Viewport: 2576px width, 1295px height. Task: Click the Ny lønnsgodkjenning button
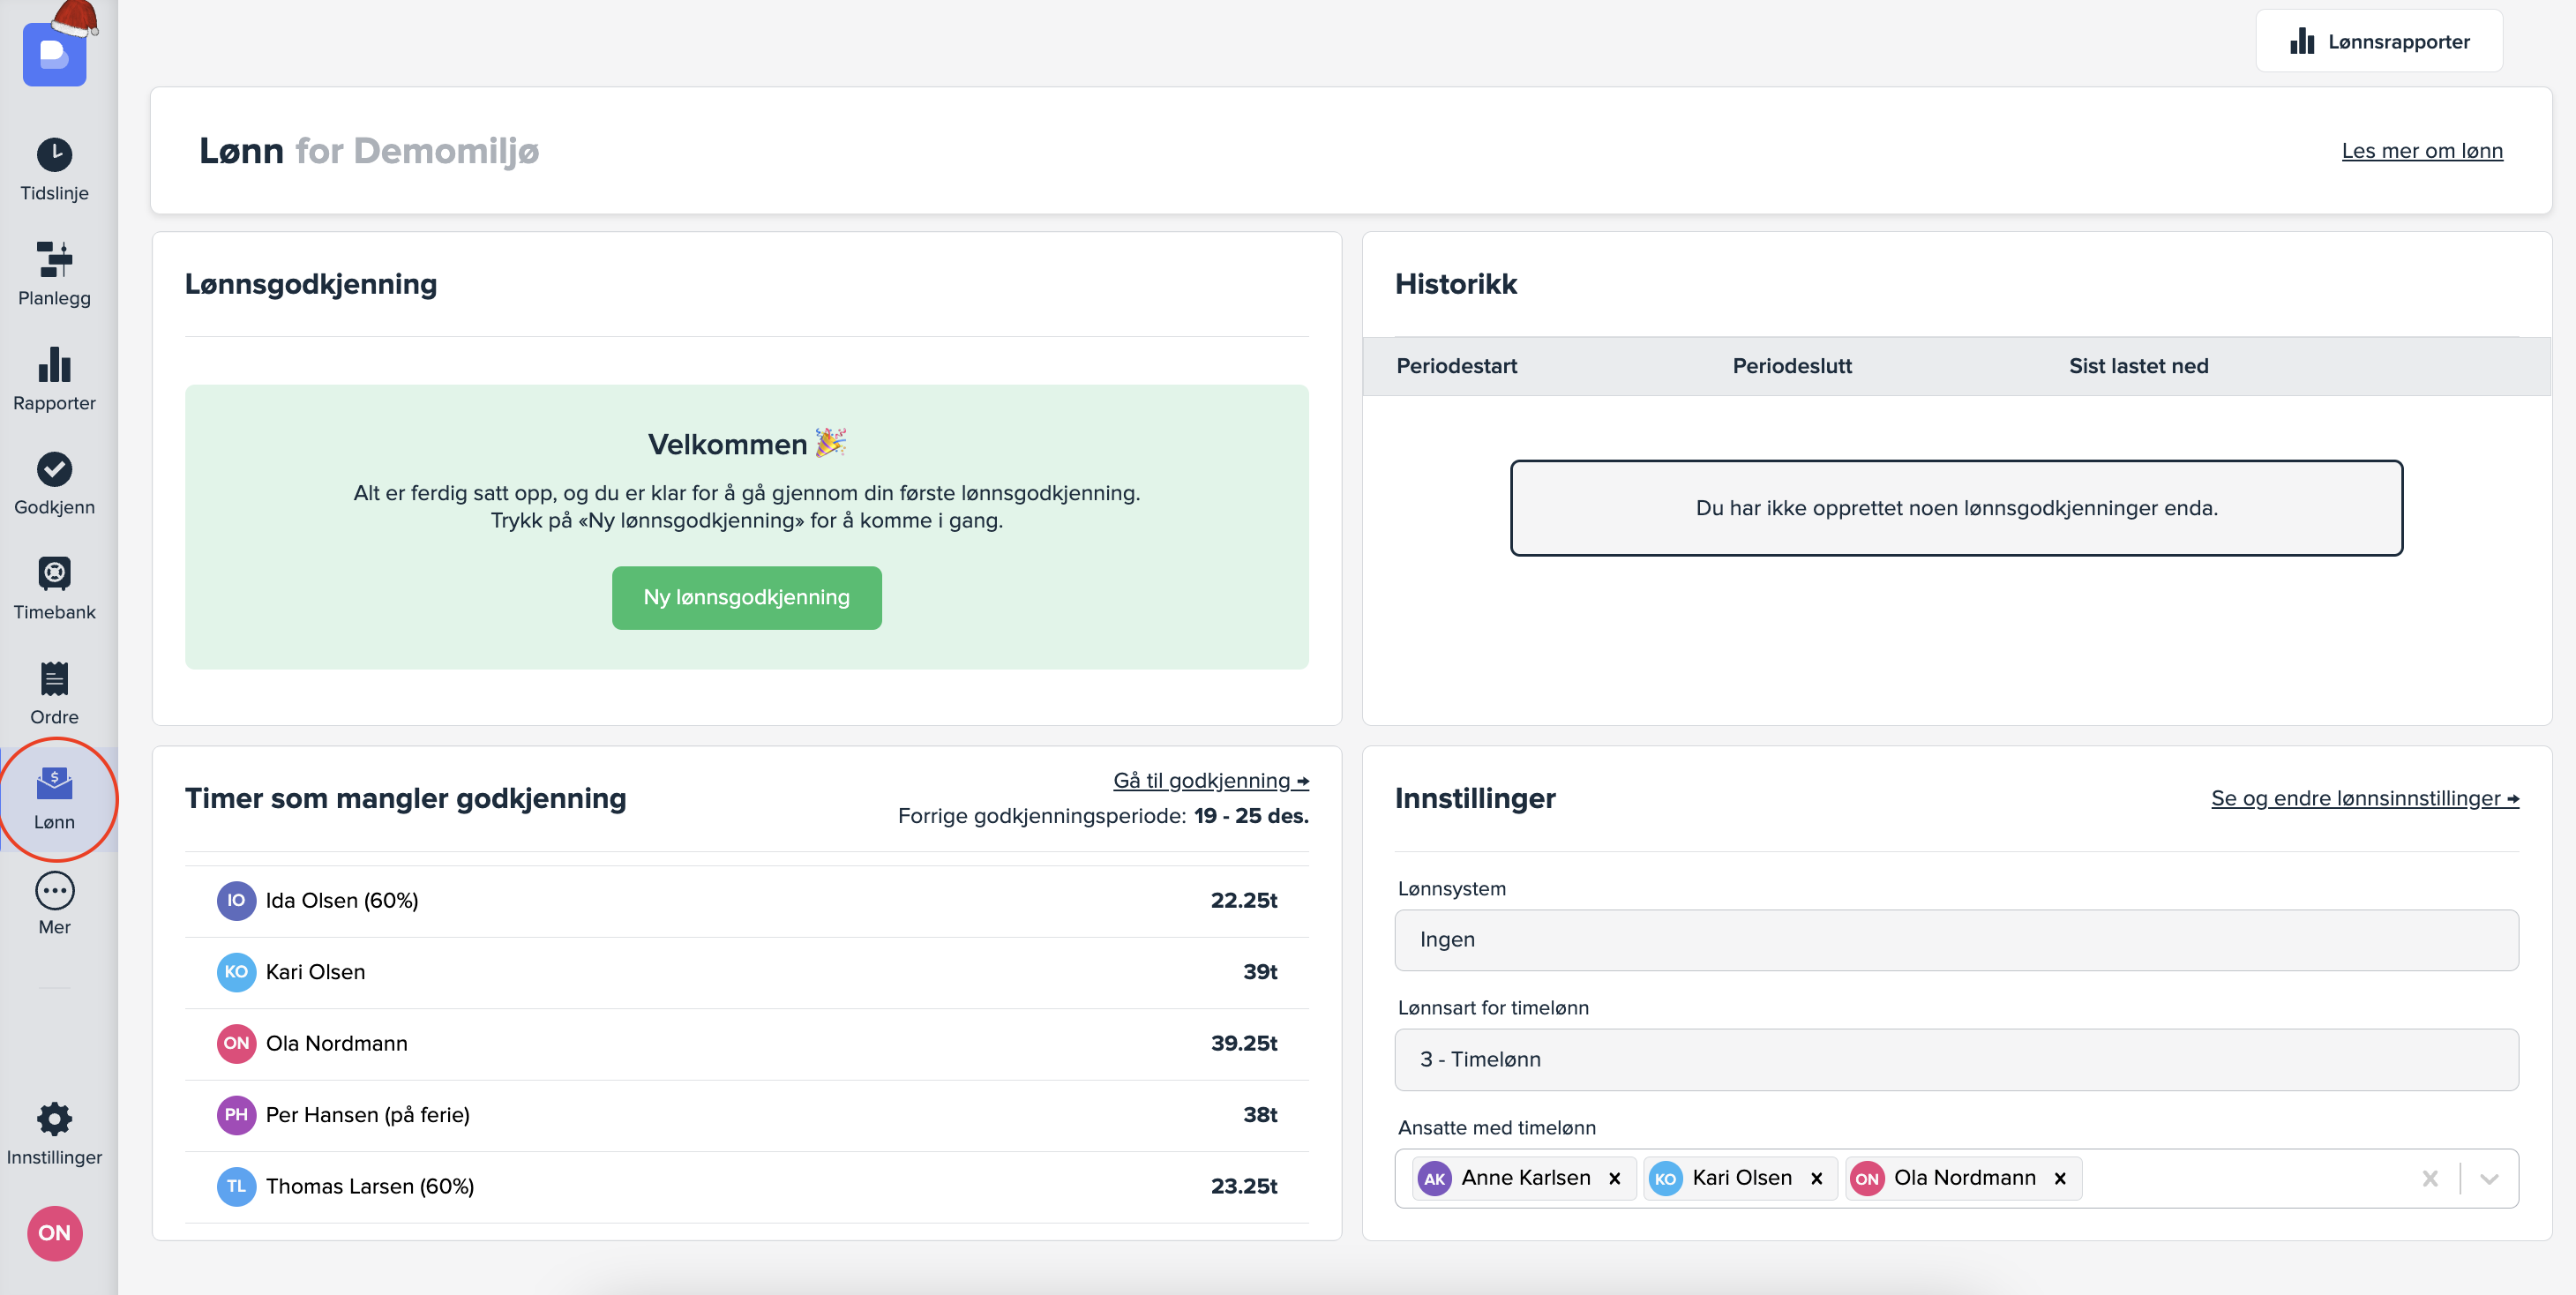pyautogui.click(x=746, y=597)
